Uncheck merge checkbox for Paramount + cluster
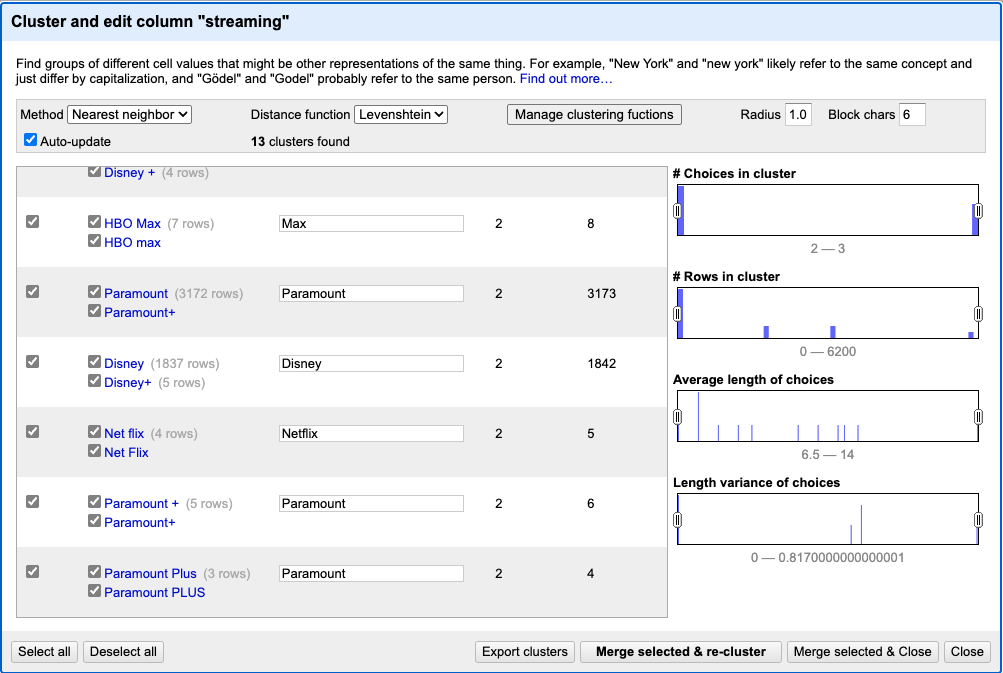This screenshot has height=673, width=1003. pos(33,502)
